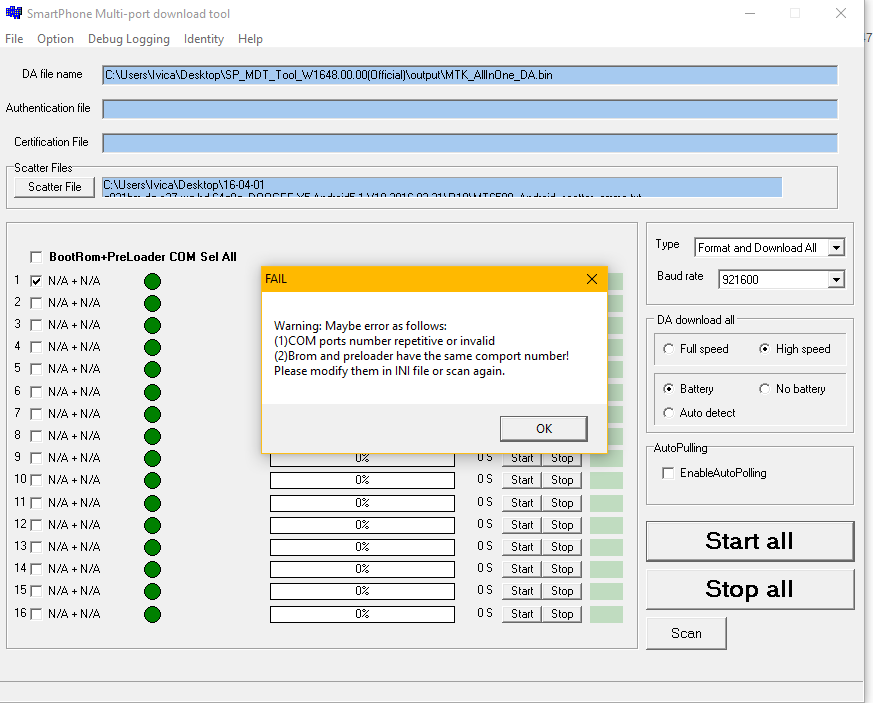Click the Stop all button
873x703 pixels.
[749, 589]
